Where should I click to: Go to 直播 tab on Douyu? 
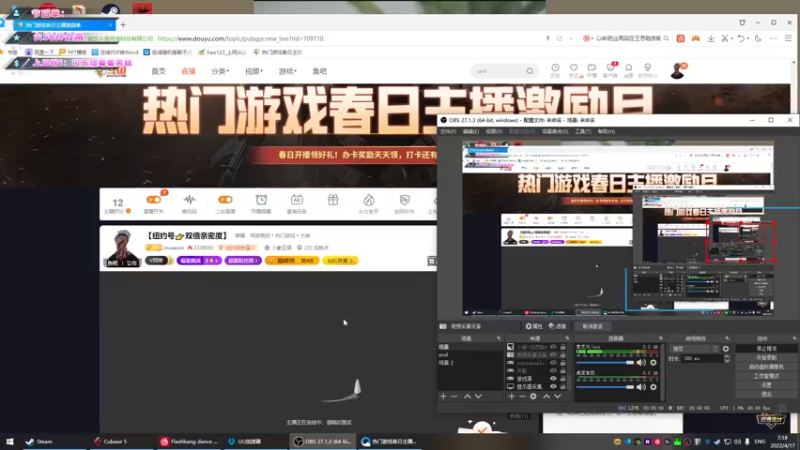pos(188,71)
